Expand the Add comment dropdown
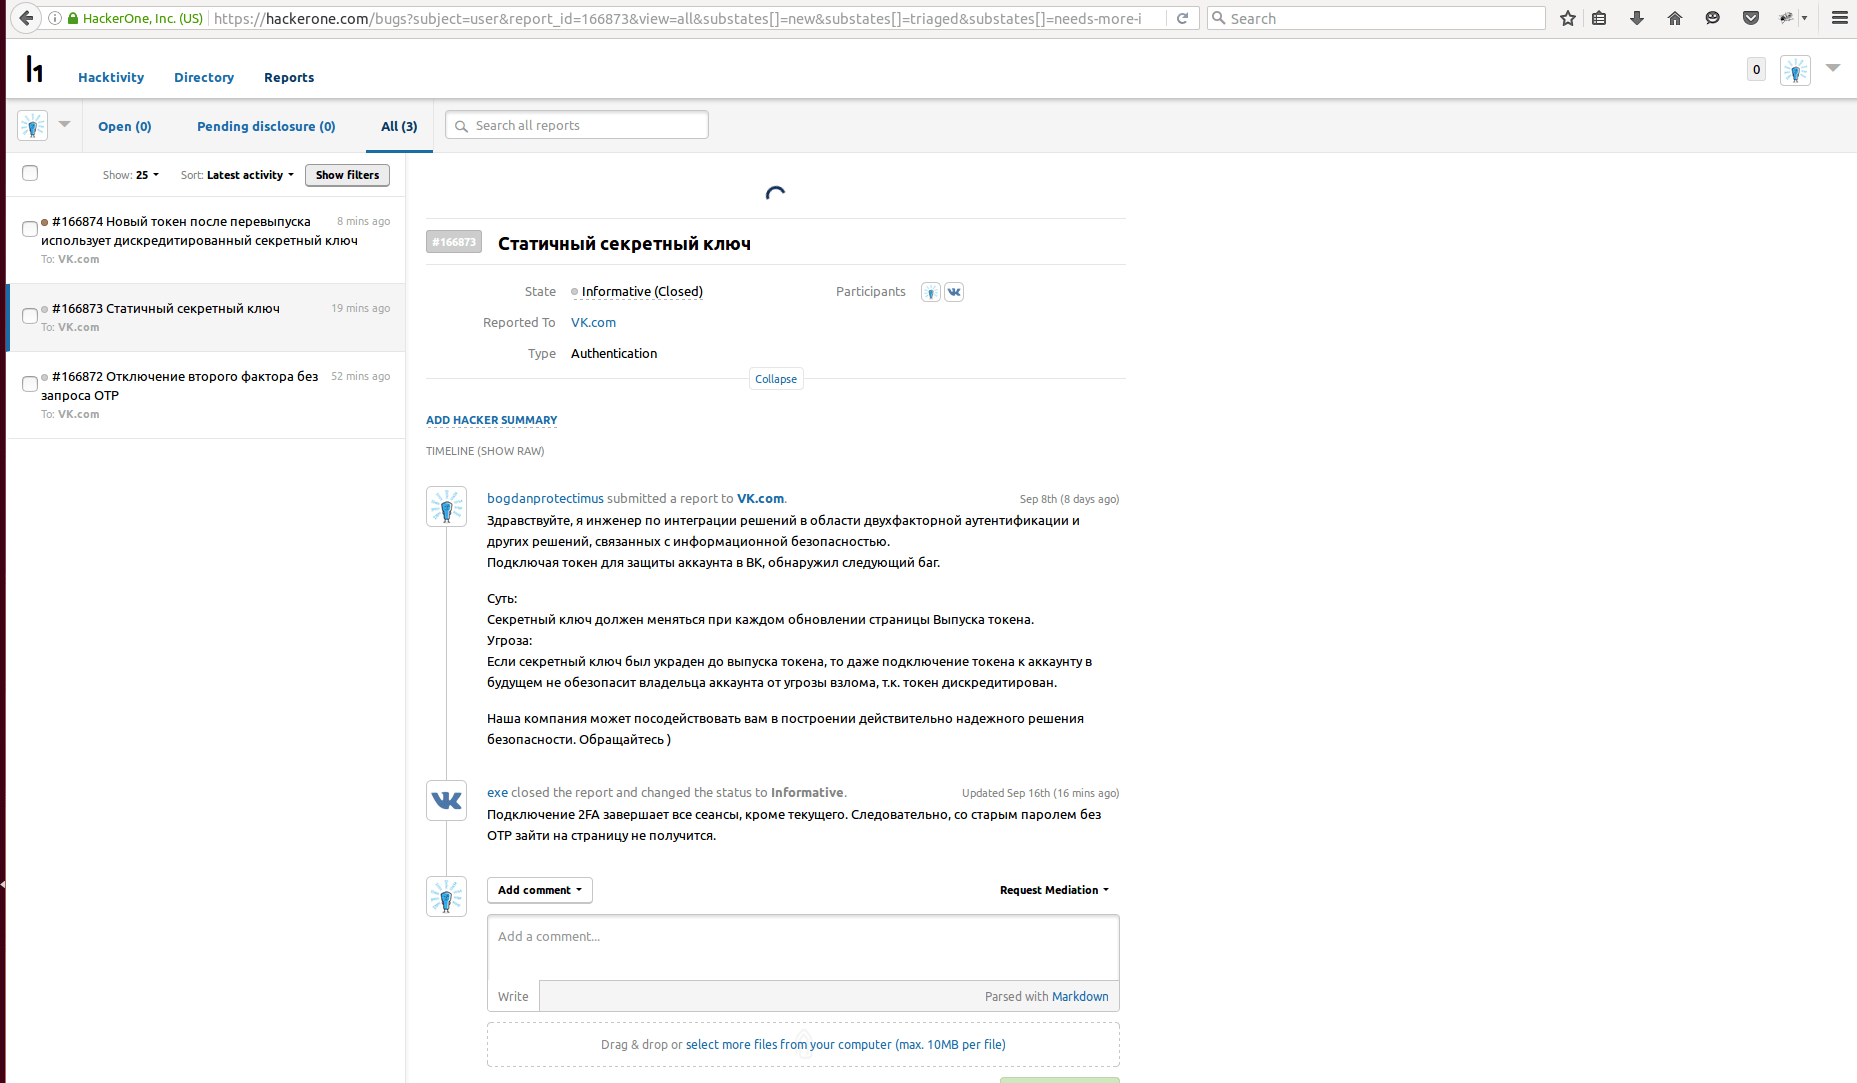Viewport: 1857px width, 1083px height. [x=539, y=890]
